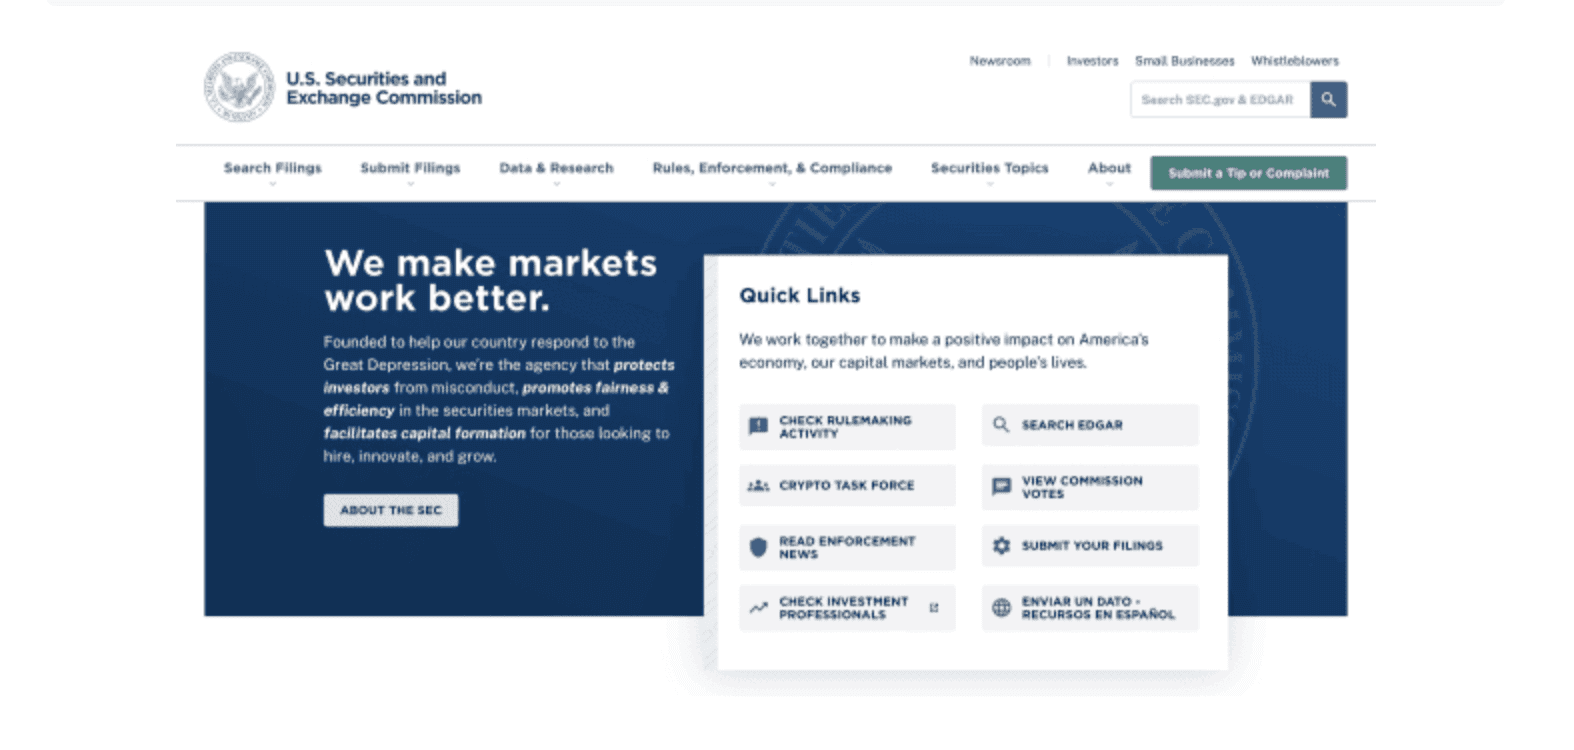Click Submit a Tip or Complaint button
Screen dimensions: 1574x750
tap(1248, 173)
